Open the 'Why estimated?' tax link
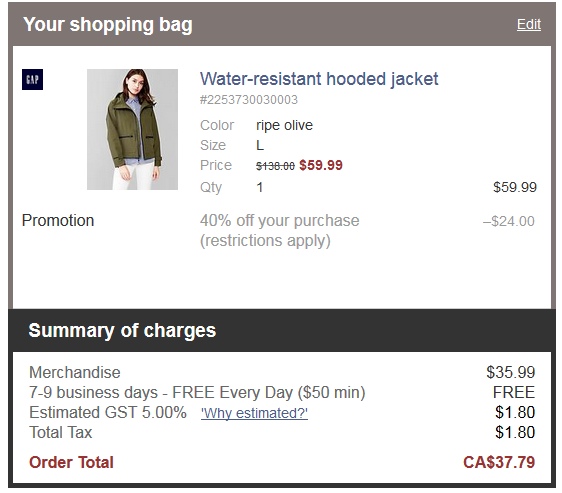Viewport: 562px width, 493px height. coord(254,413)
